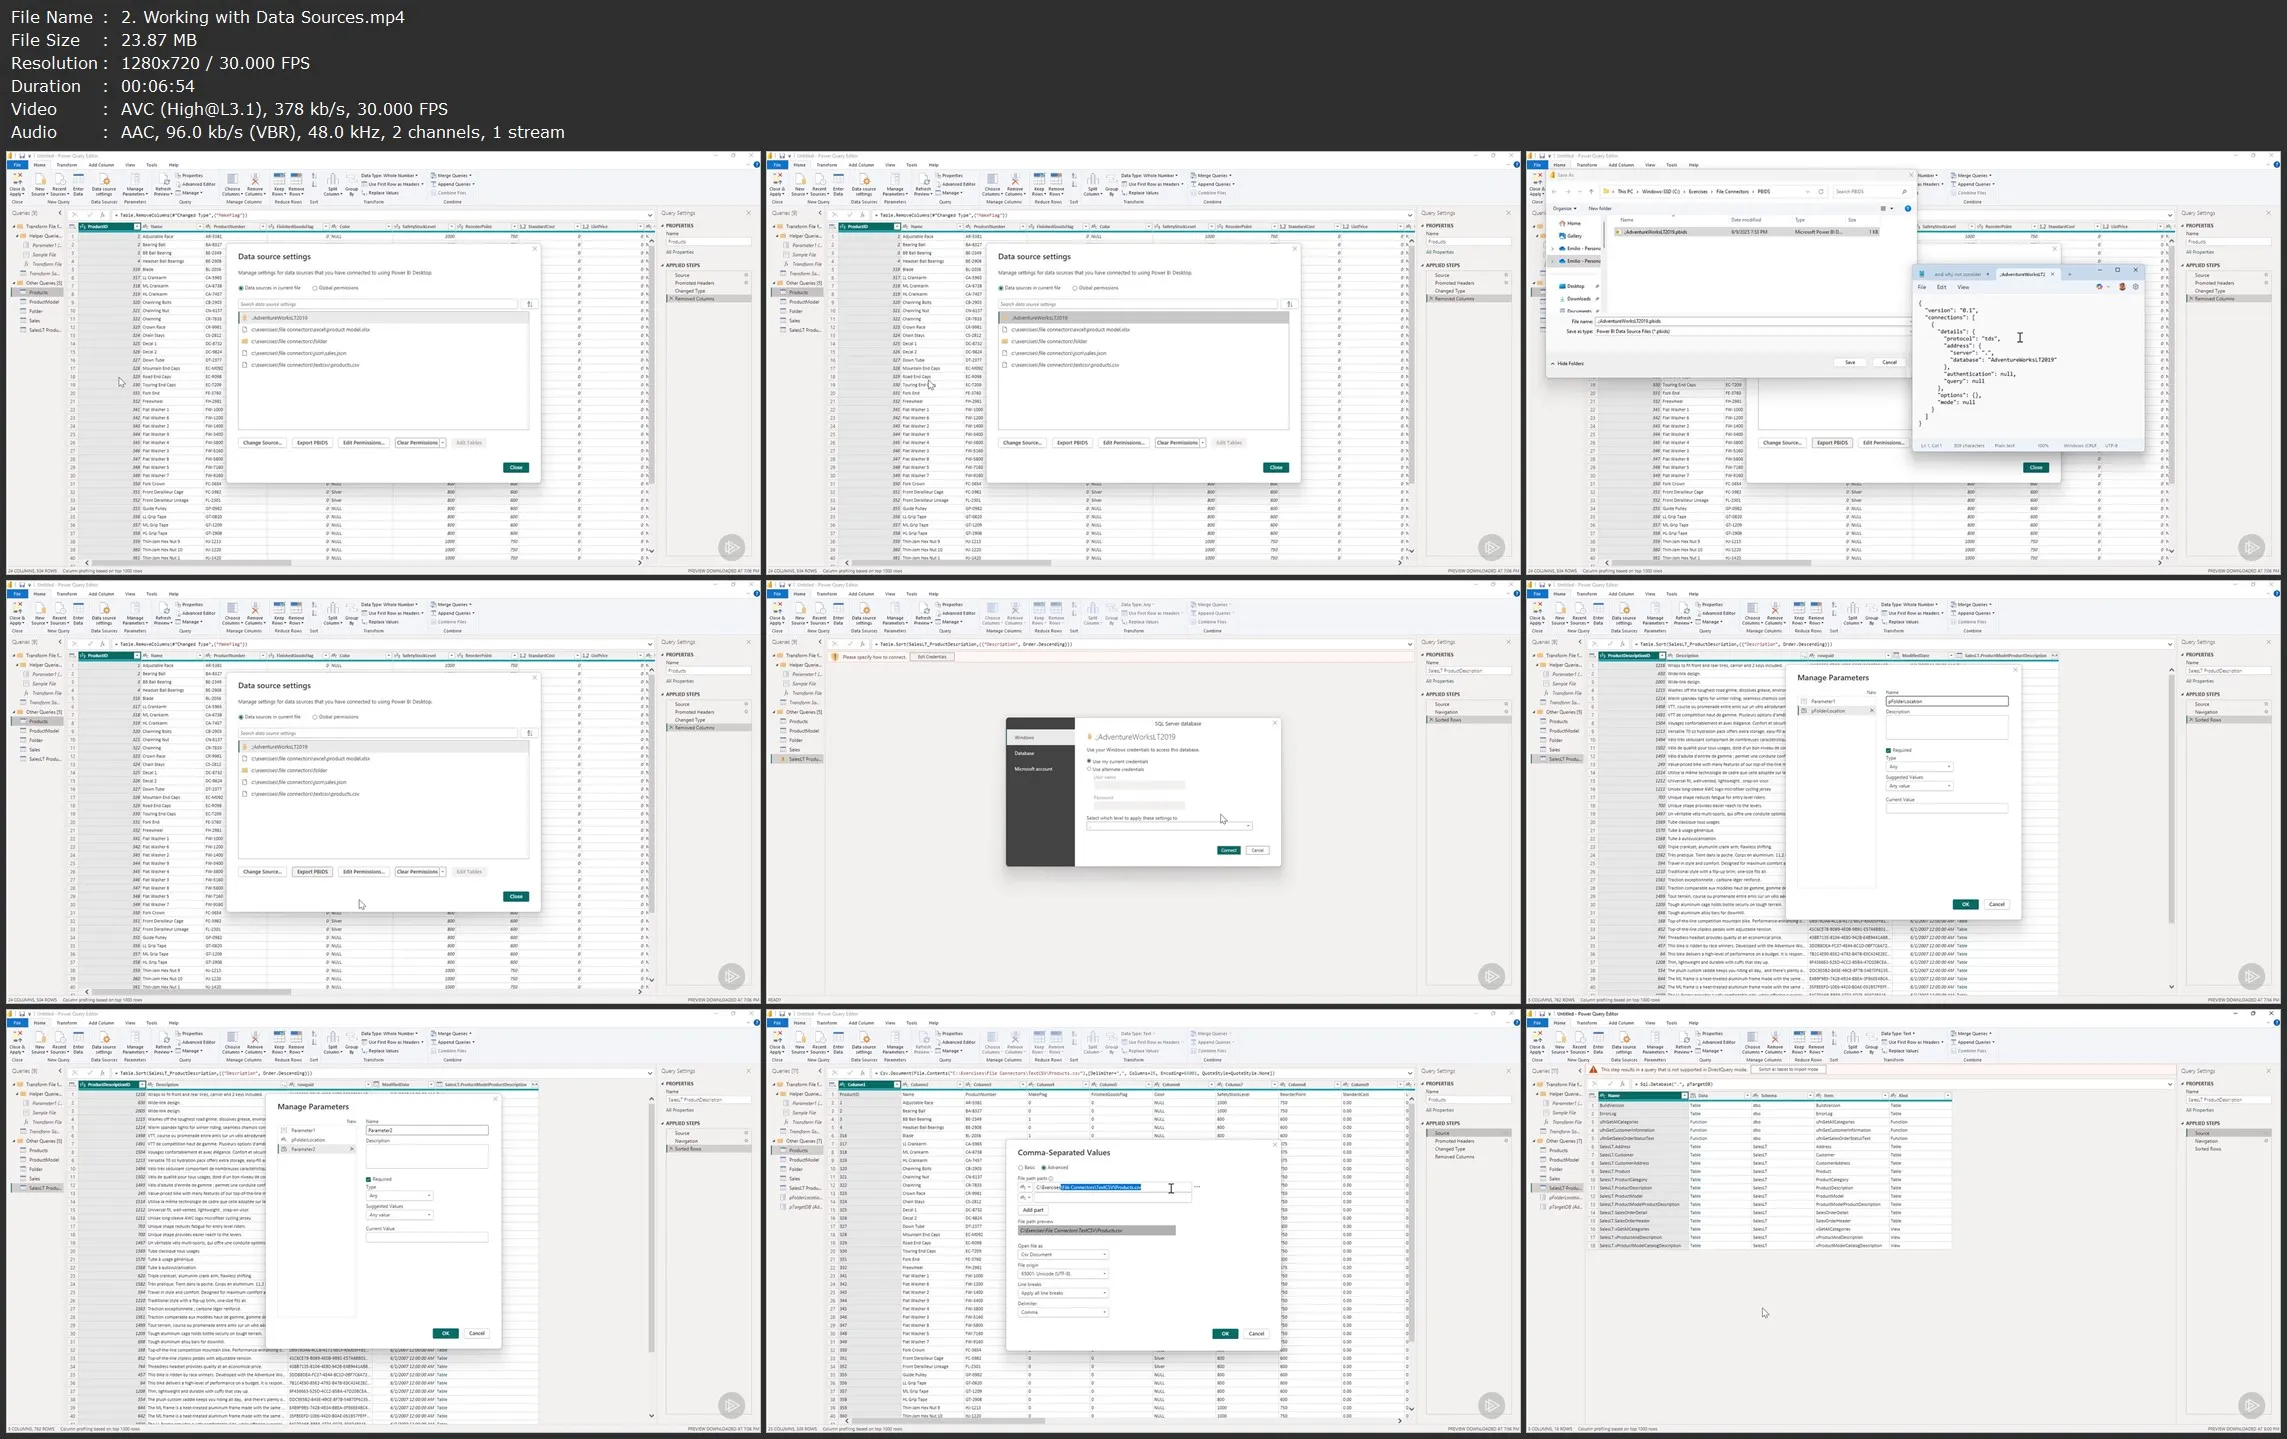Click magnifier in Search PBIDS box
Screen dimensions: 2287x1439
point(1904,191)
